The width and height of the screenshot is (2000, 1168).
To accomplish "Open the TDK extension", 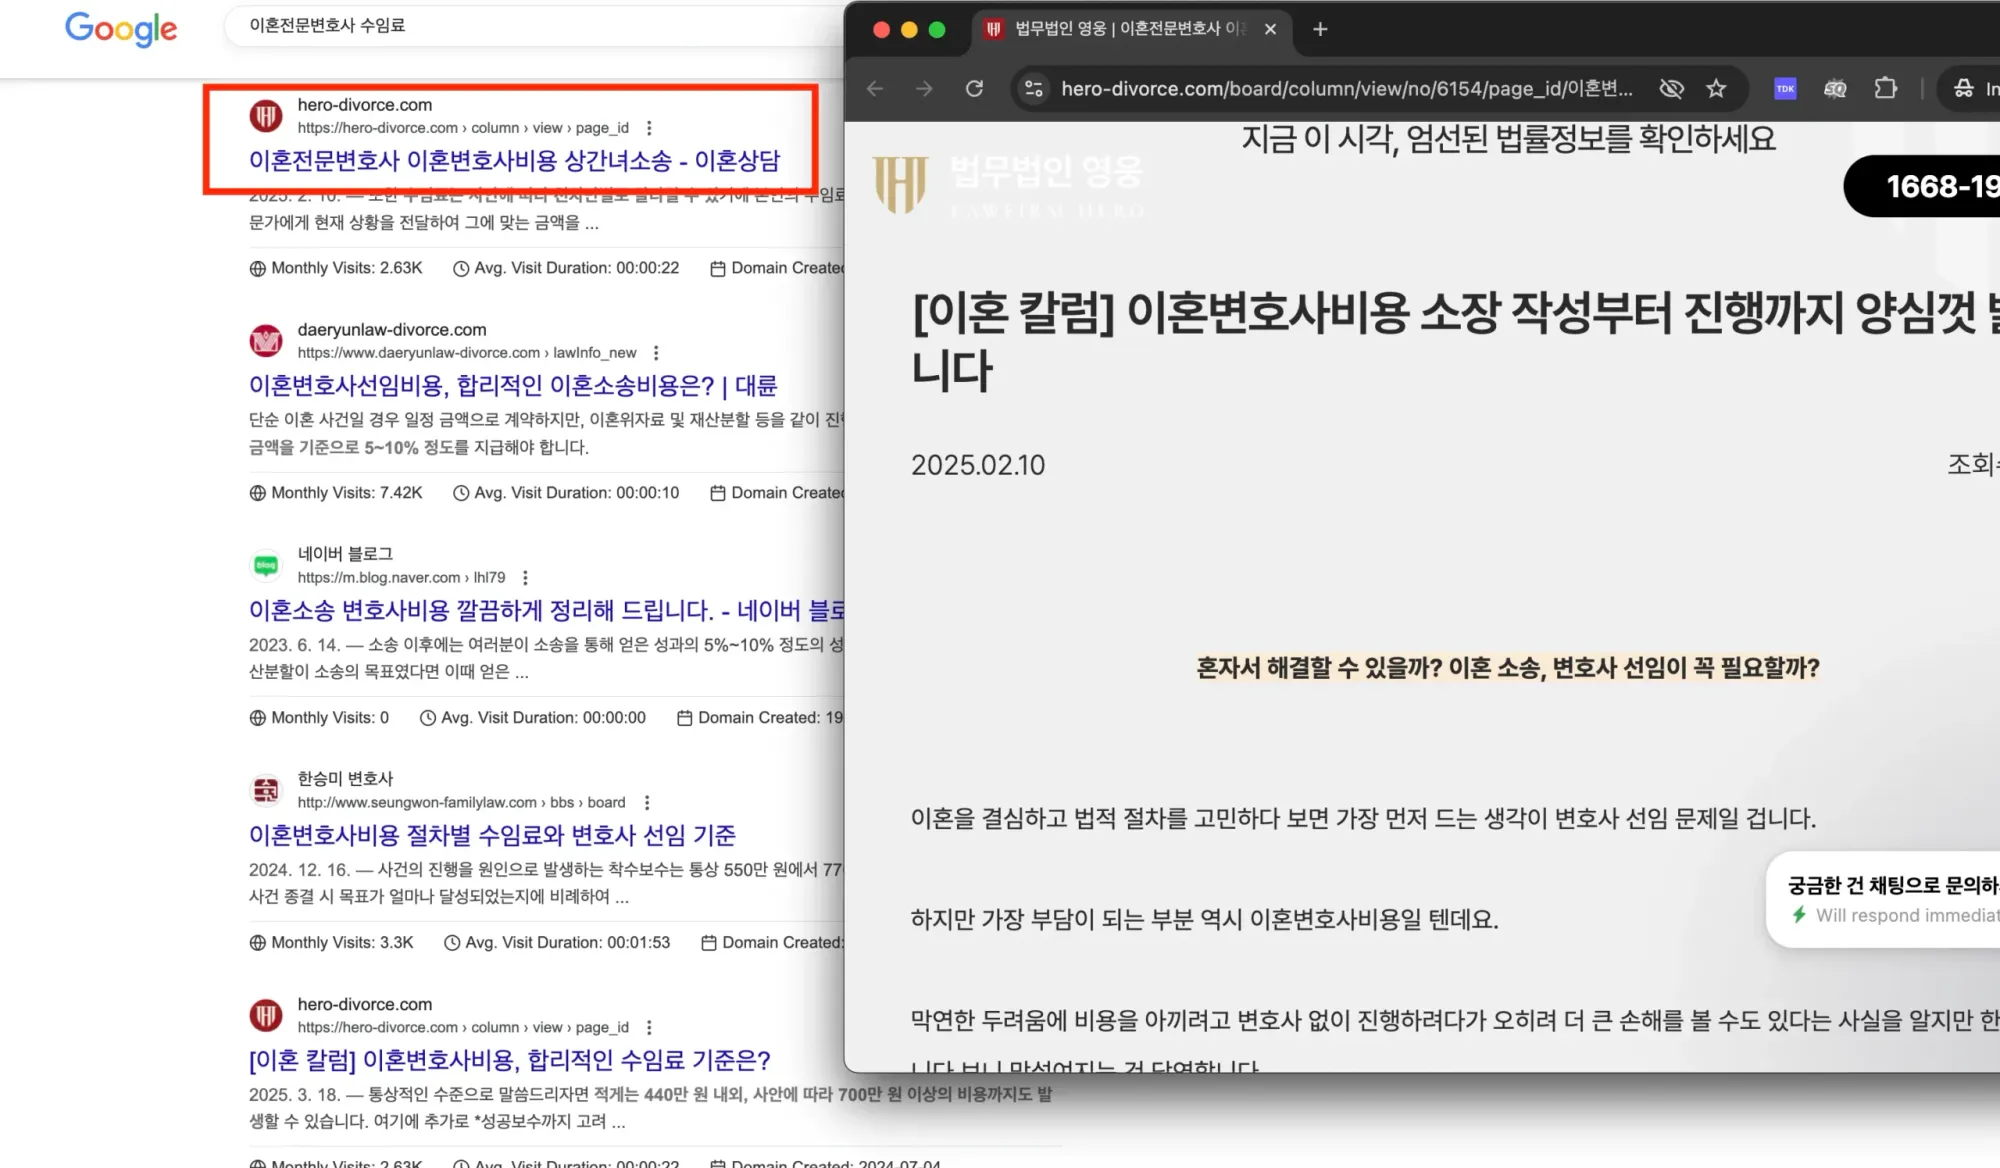I will (1785, 88).
